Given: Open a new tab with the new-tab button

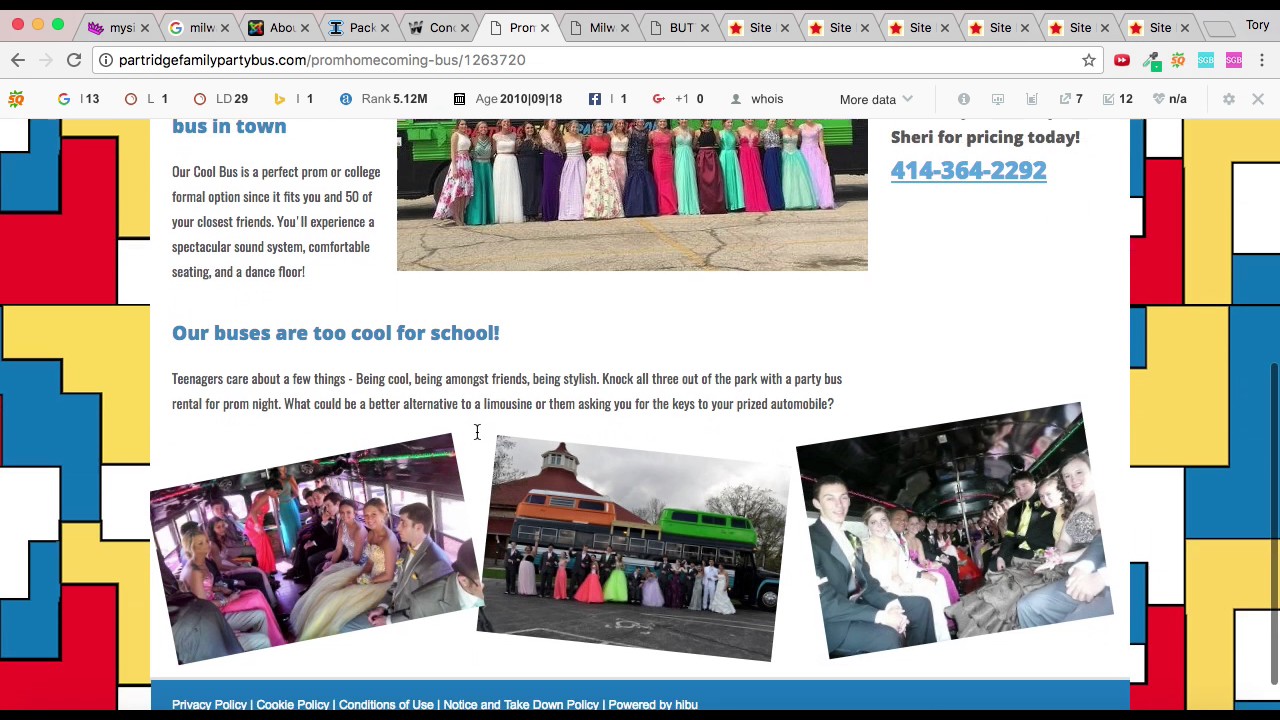Looking at the screenshot, I should pyautogui.click(x=1217, y=28).
